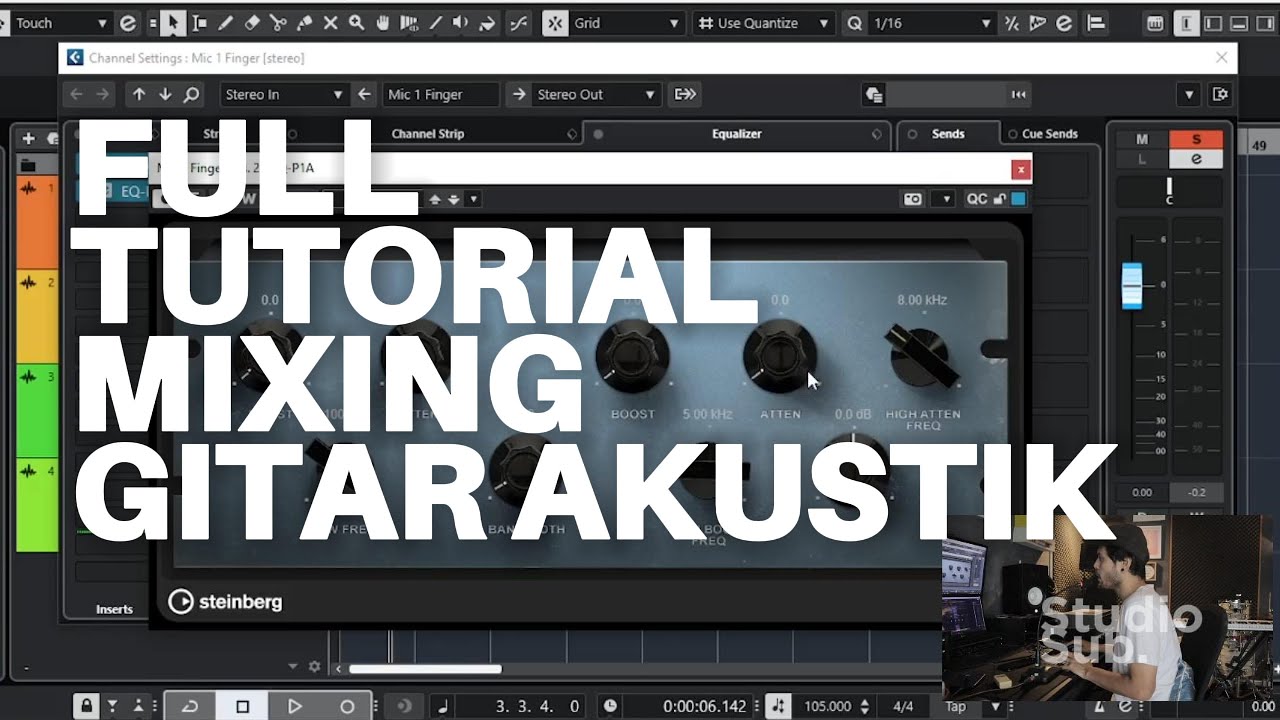Open track list settings gear
Screen dimensions: 1280x720
coord(314,666)
